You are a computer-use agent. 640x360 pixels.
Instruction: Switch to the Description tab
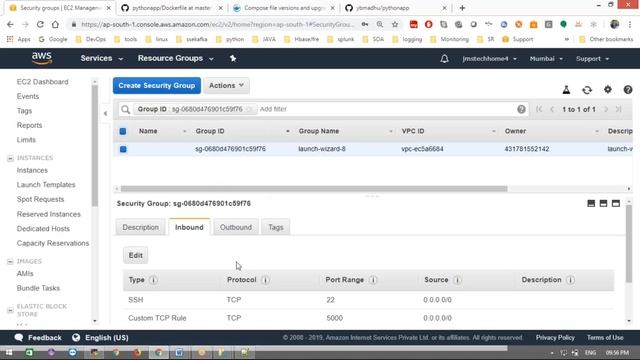point(140,227)
